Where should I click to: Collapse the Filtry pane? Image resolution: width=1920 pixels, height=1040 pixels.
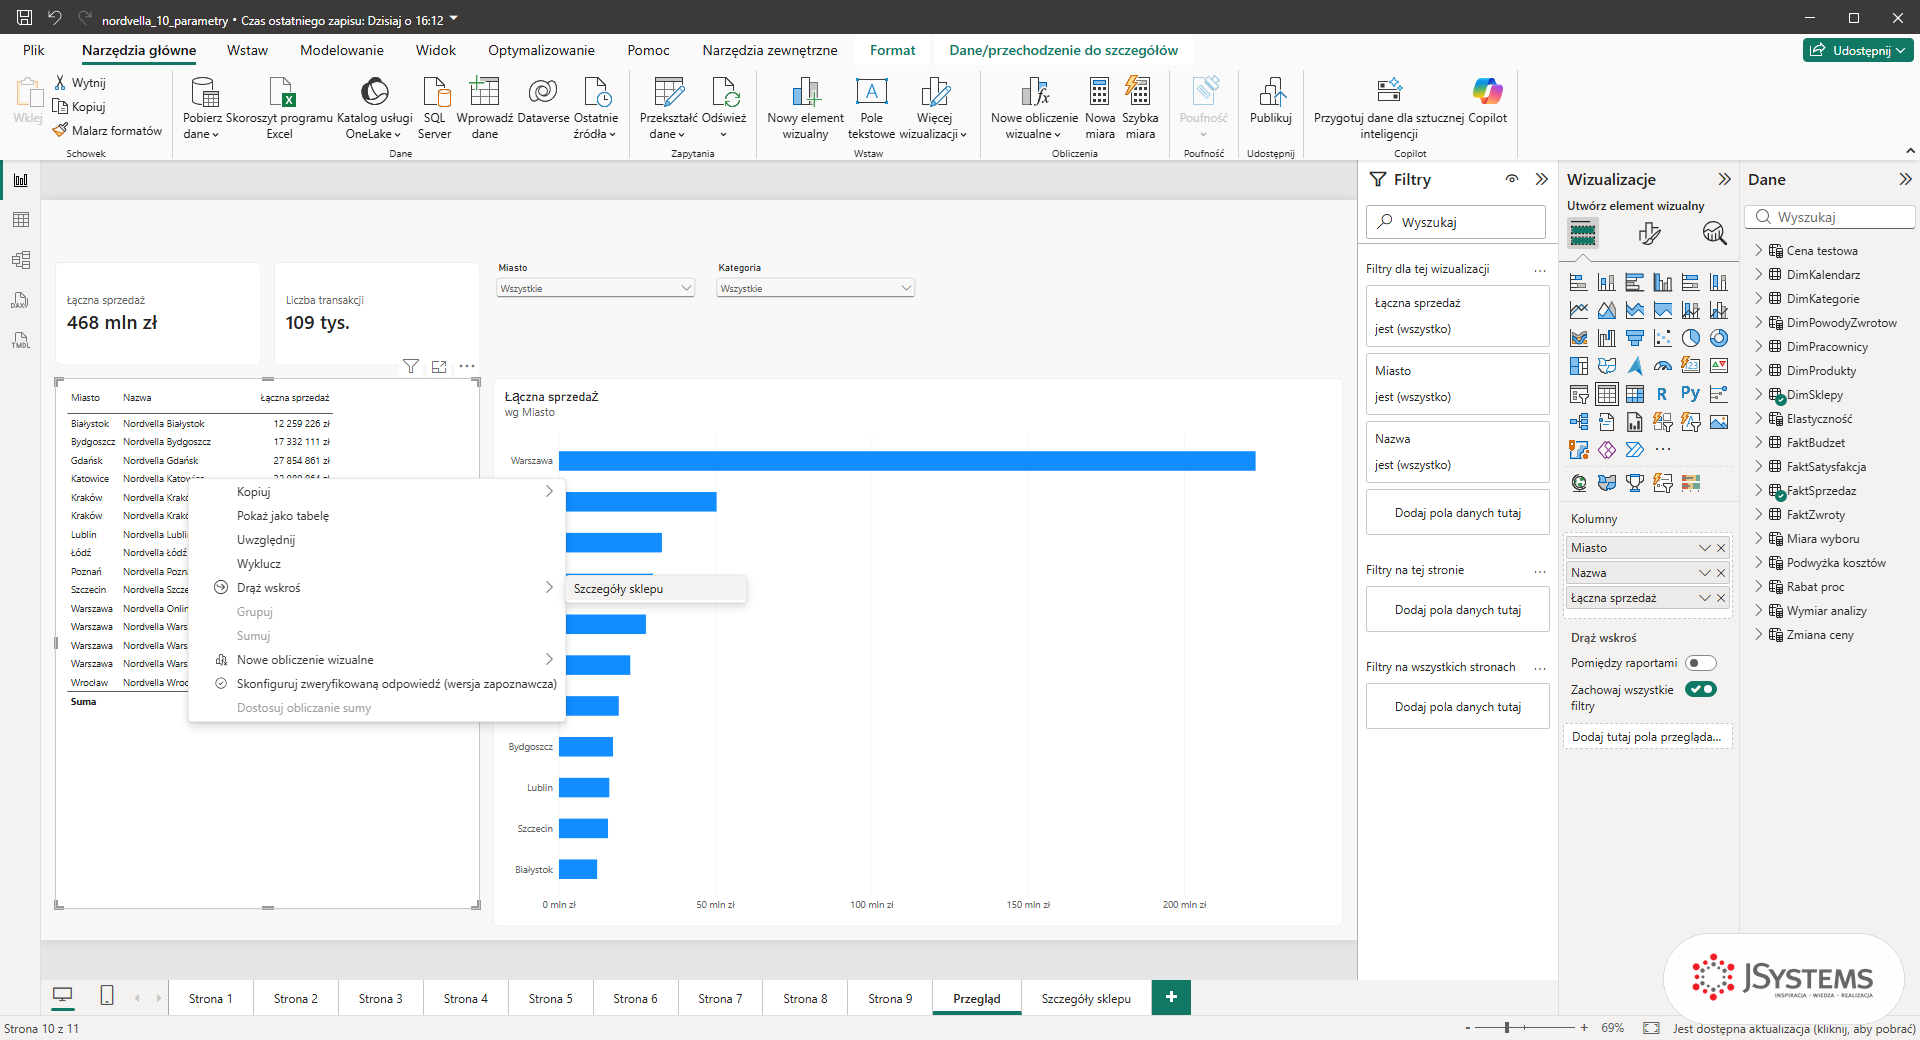tap(1541, 180)
